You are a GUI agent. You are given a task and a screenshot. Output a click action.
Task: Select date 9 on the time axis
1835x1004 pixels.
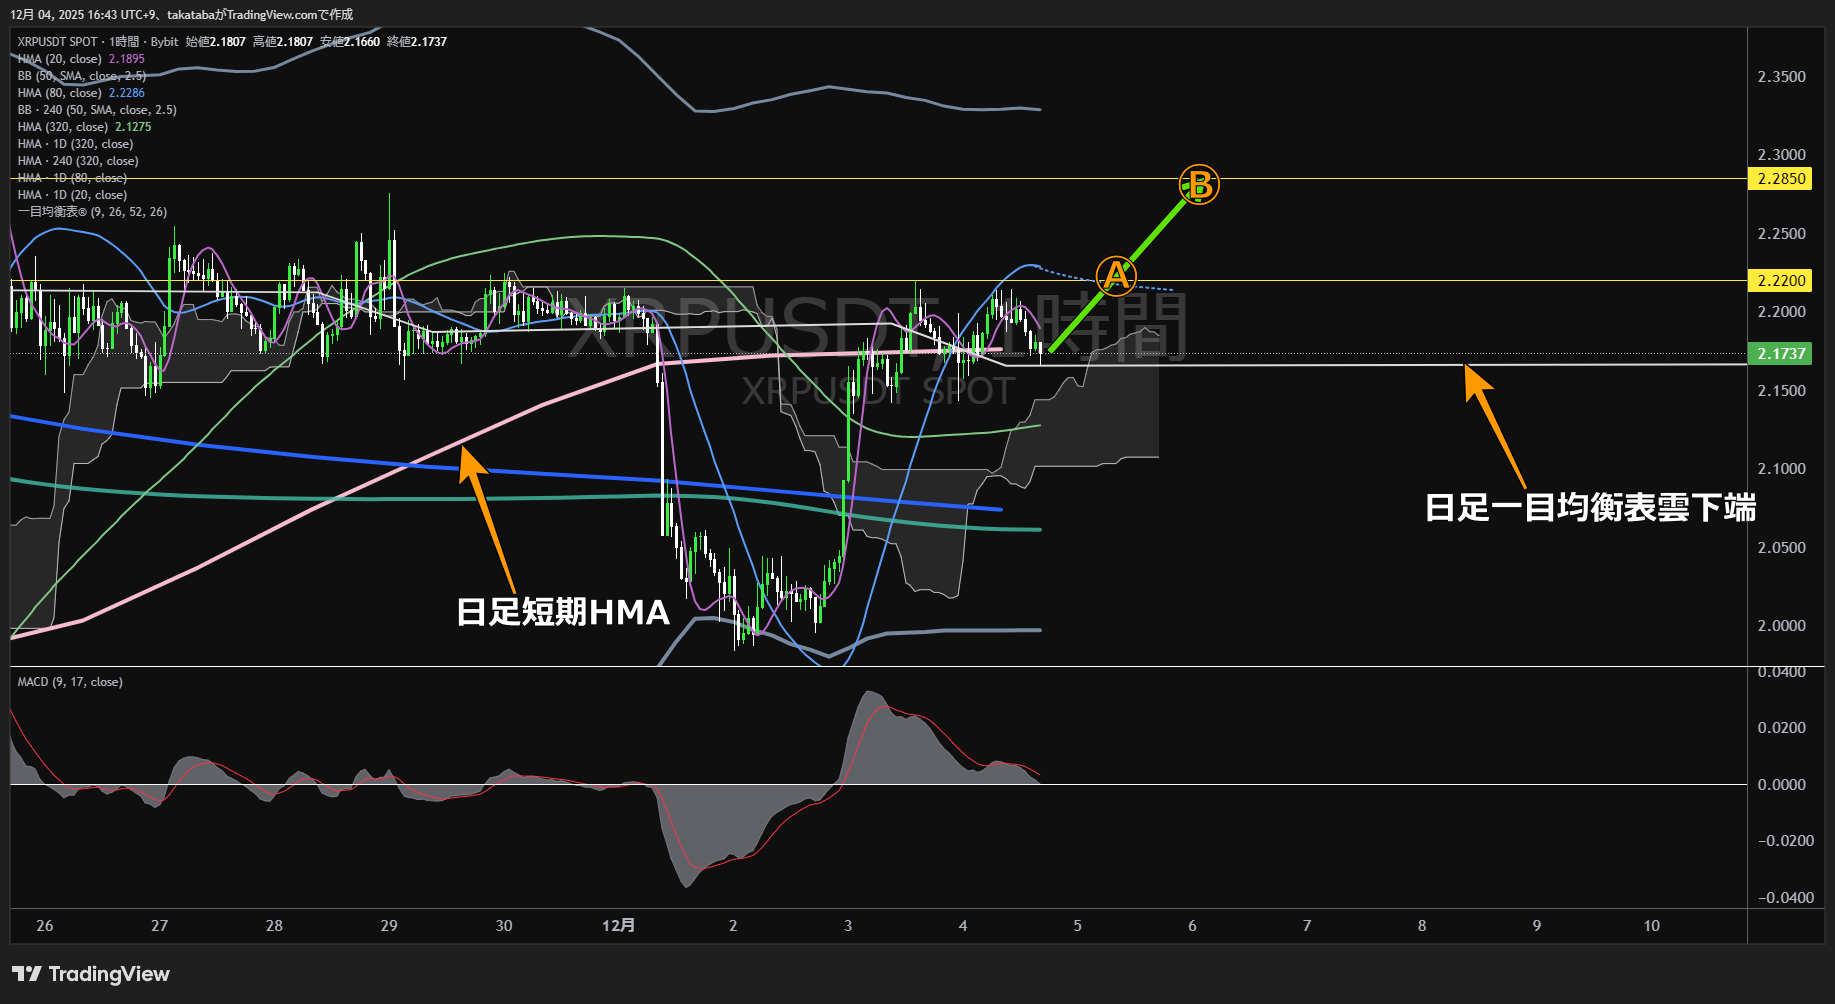point(1537,926)
